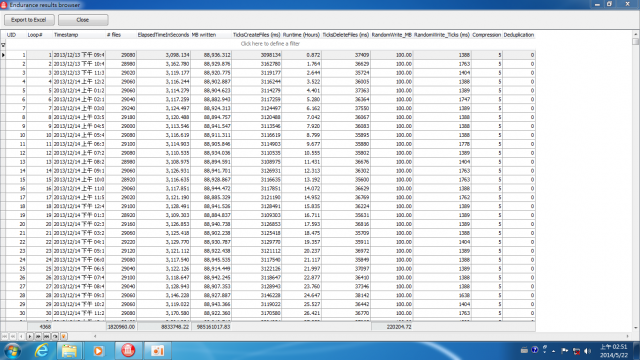Click the Runtime (Hours) column header

pos(301,35)
